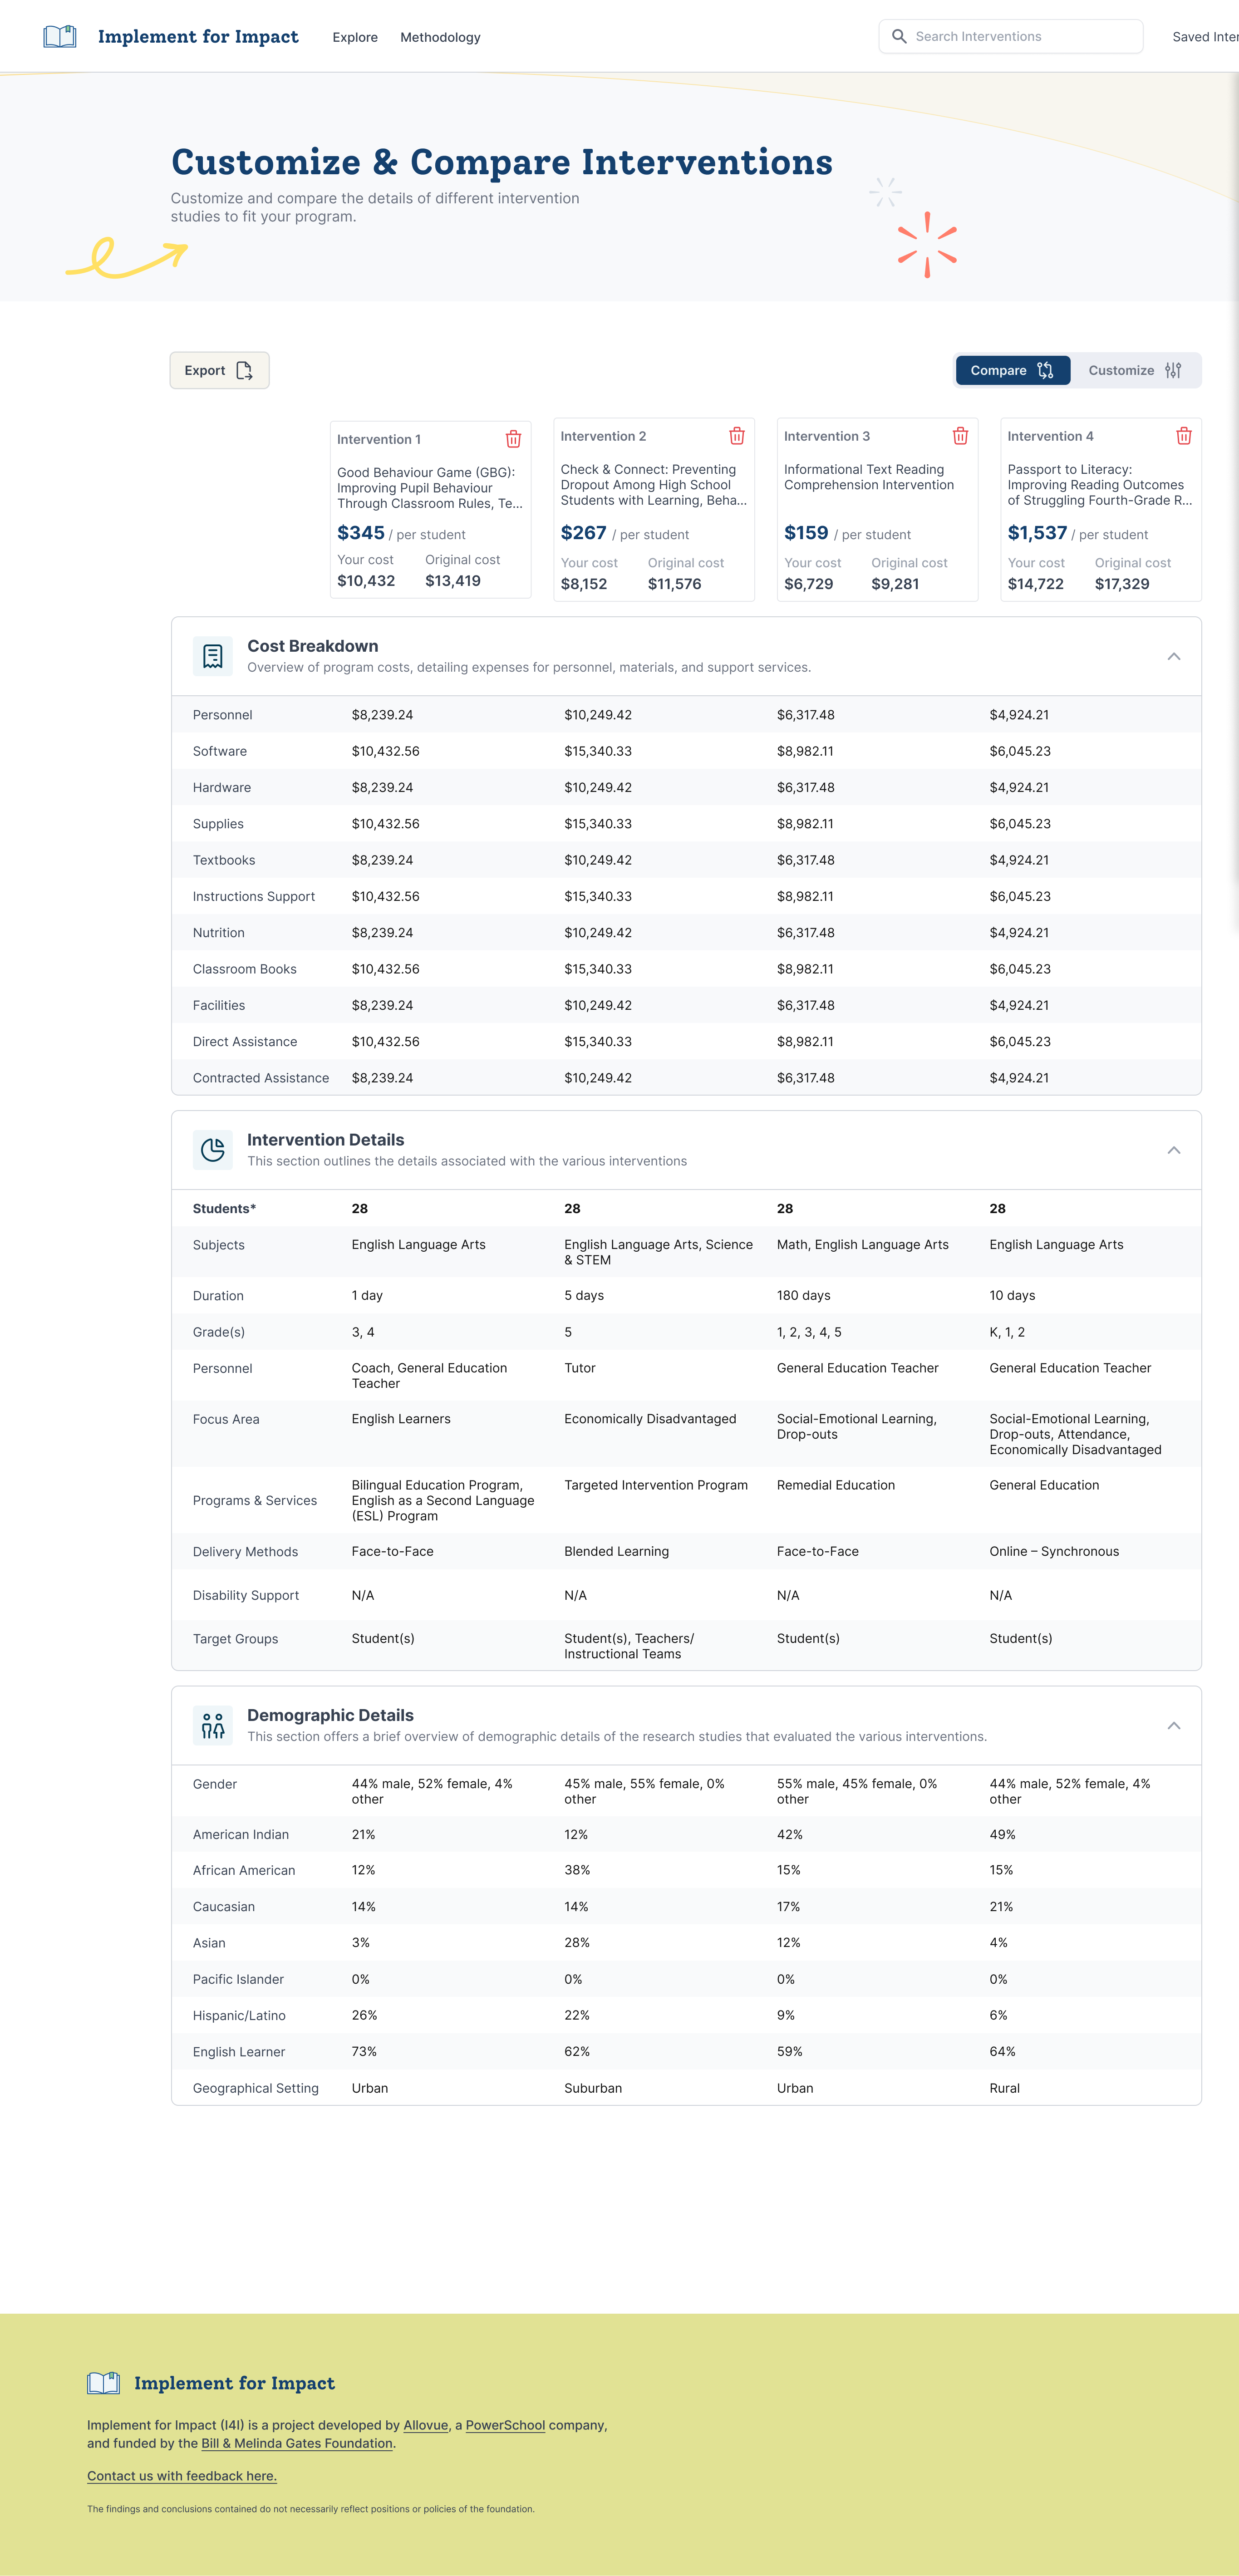Collapse the Intervention Details section

click(1174, 1150)
